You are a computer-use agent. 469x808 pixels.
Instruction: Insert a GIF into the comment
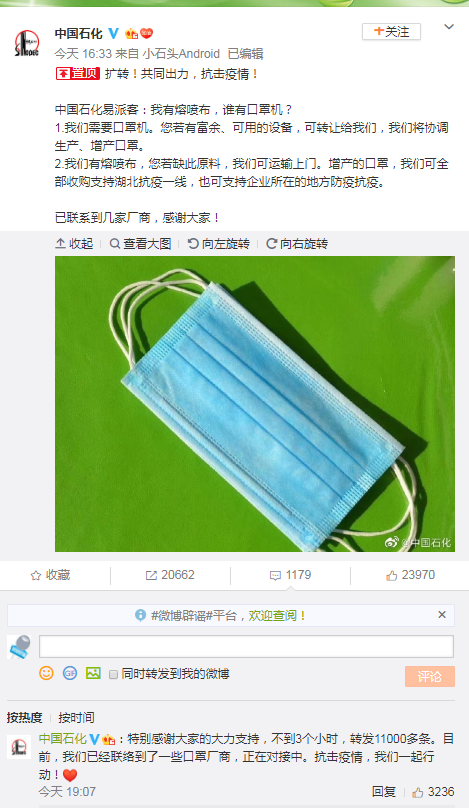[x=70, y=673]
